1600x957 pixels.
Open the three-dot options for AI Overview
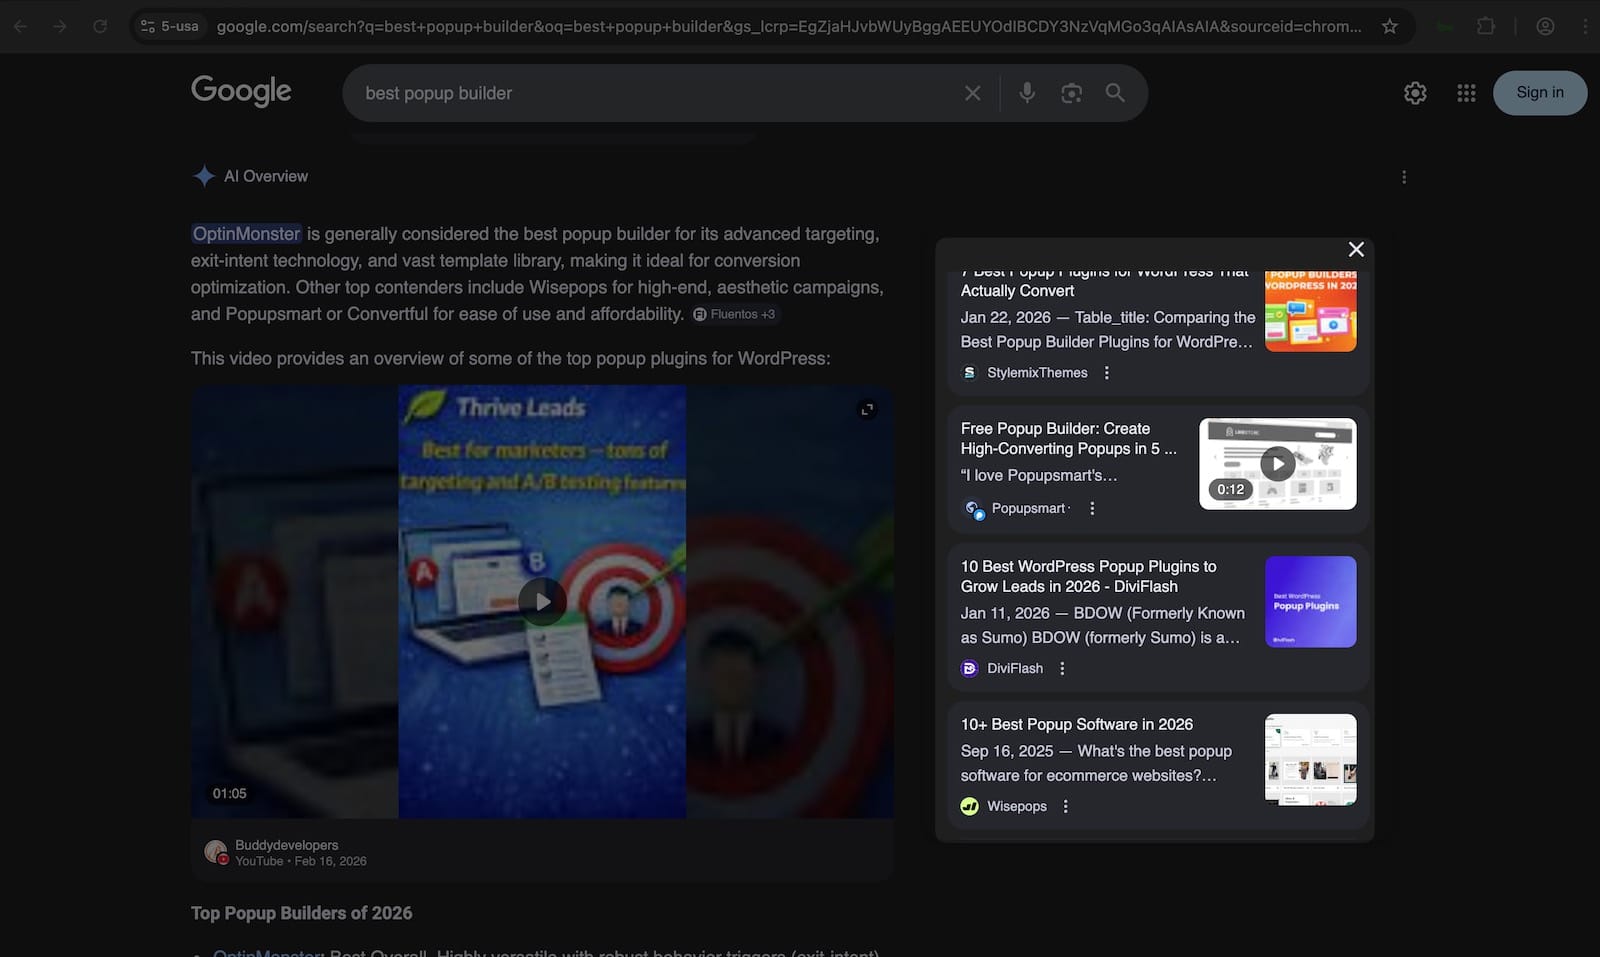1404,176
